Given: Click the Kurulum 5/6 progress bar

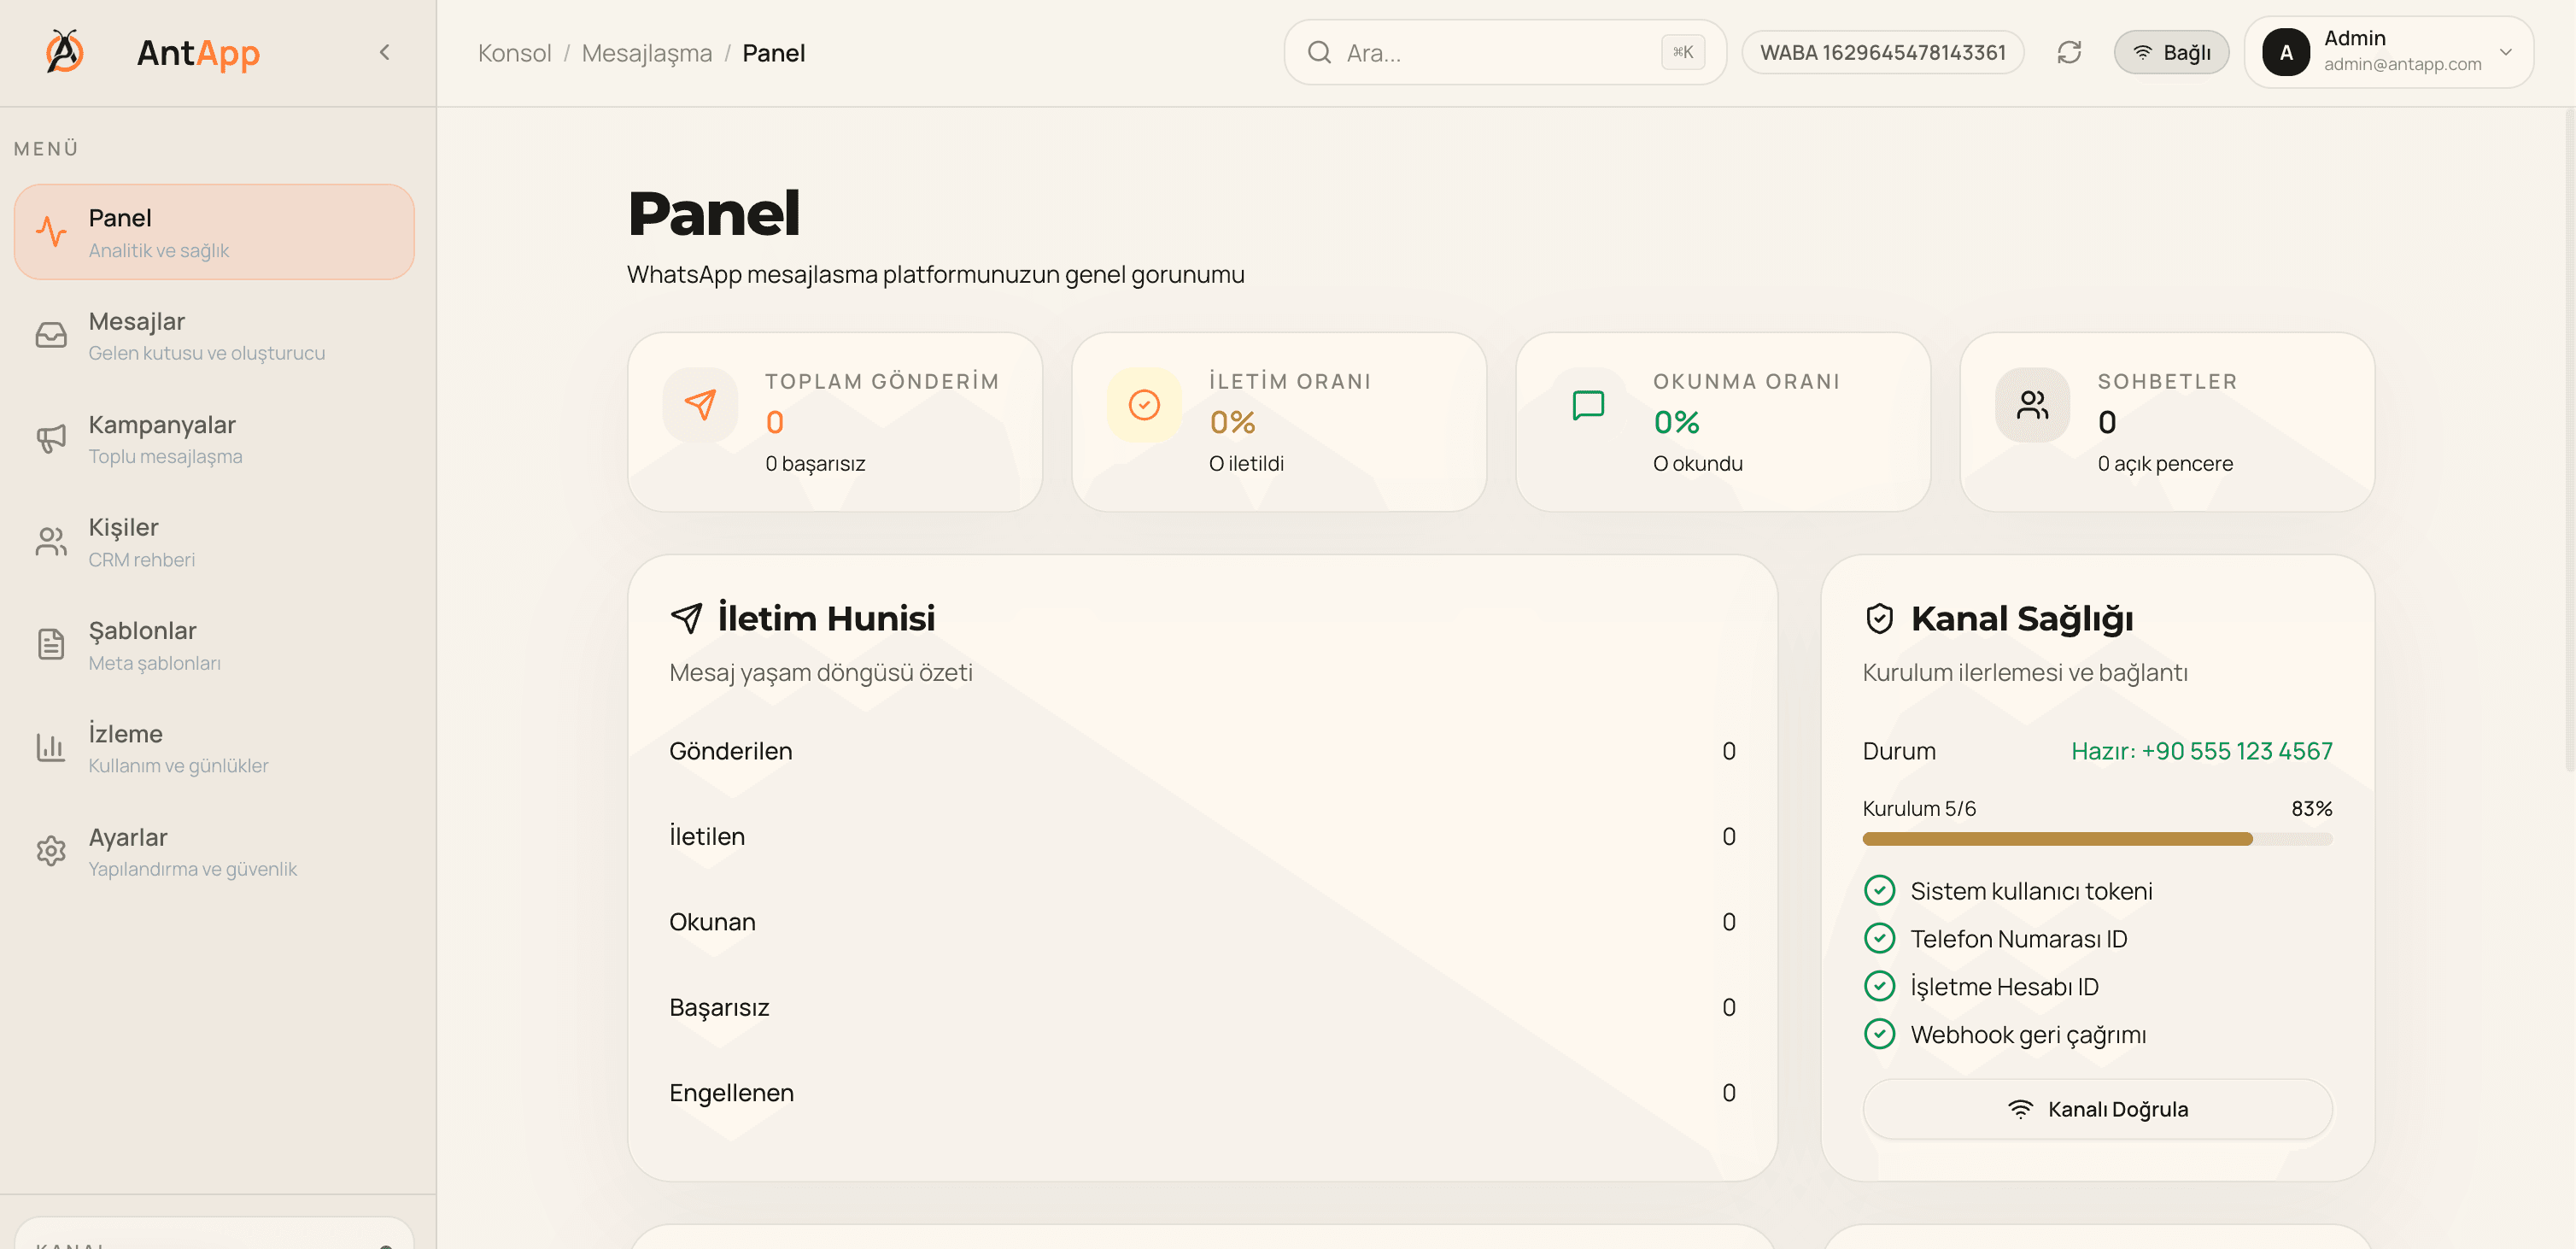Looking at the screenshot, I should (2097, 839).
